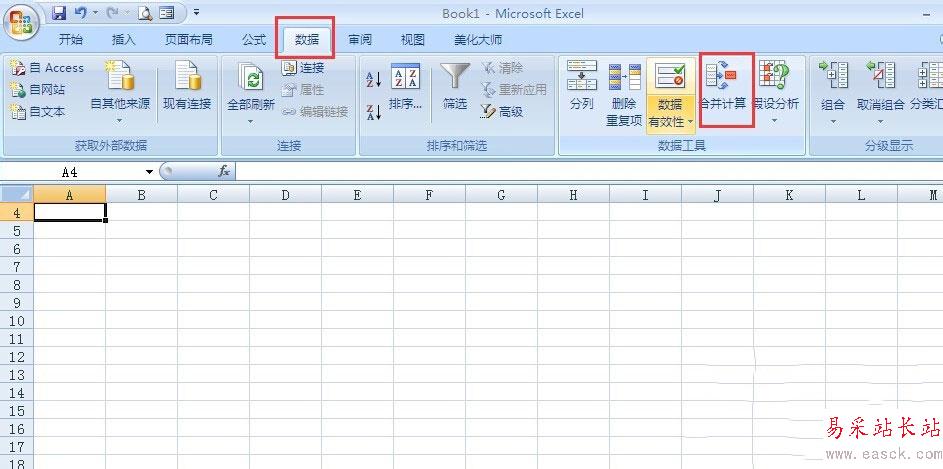943x469 pixels.
Task: Open the 视图 tab
Action: (x=413, y=40)
